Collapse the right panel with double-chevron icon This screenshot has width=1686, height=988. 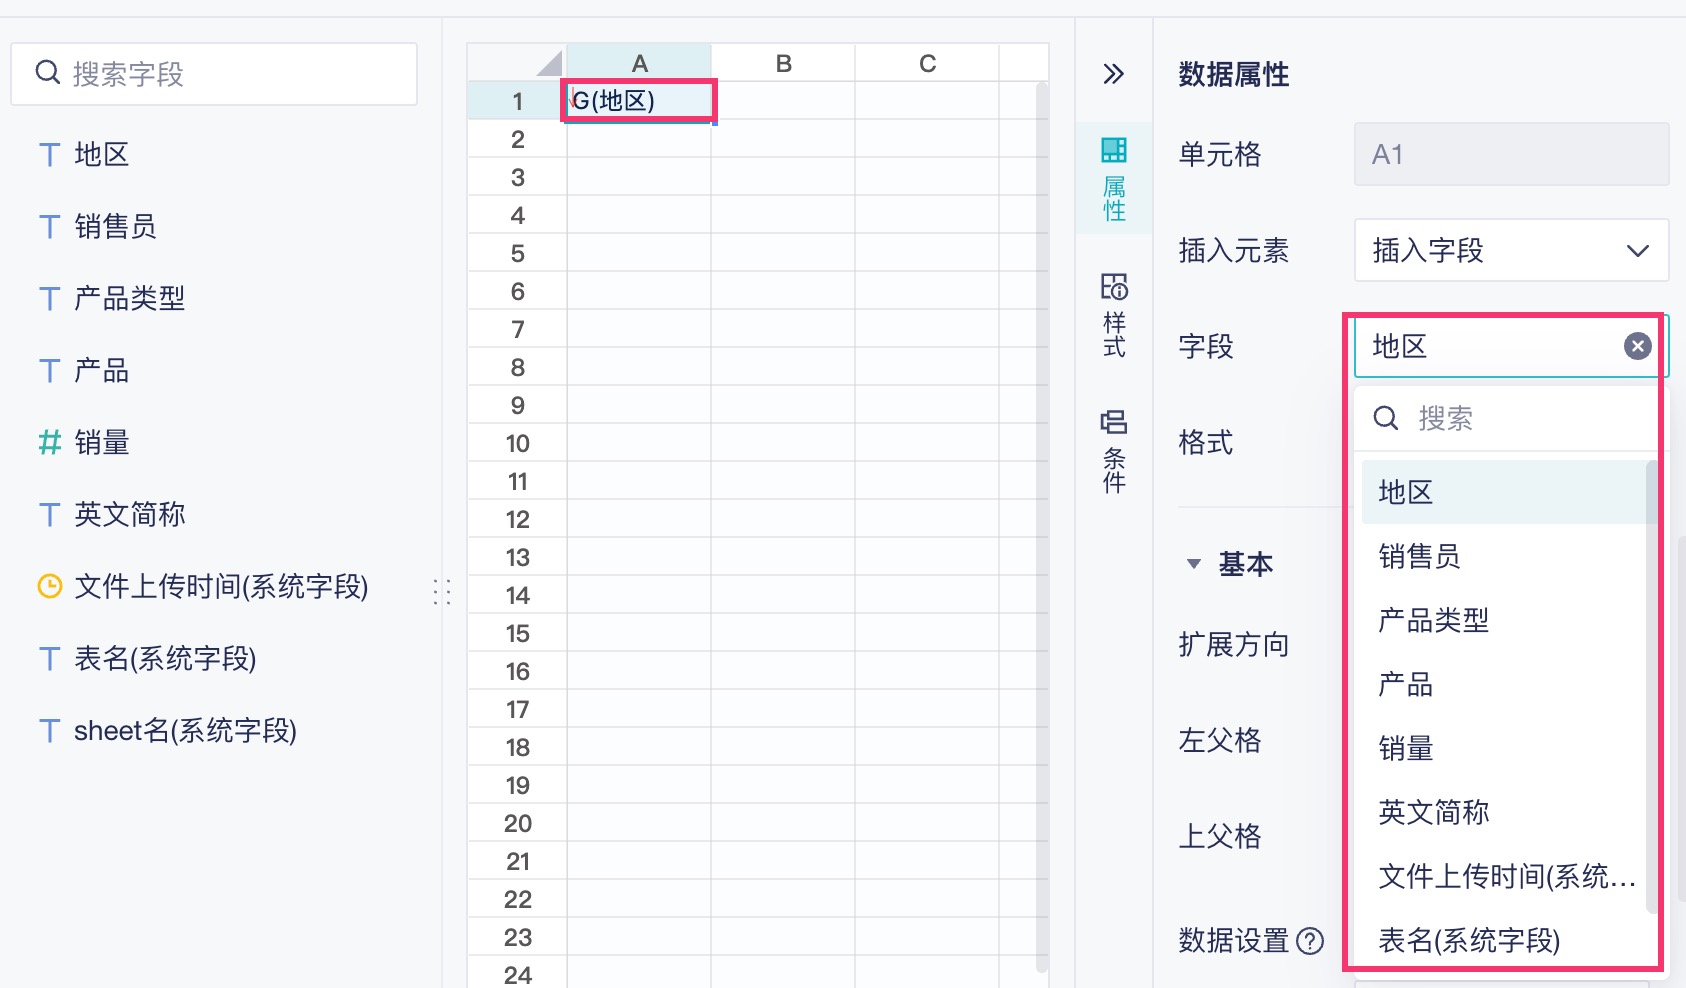pyautogui.click(x=1113, y=74)
